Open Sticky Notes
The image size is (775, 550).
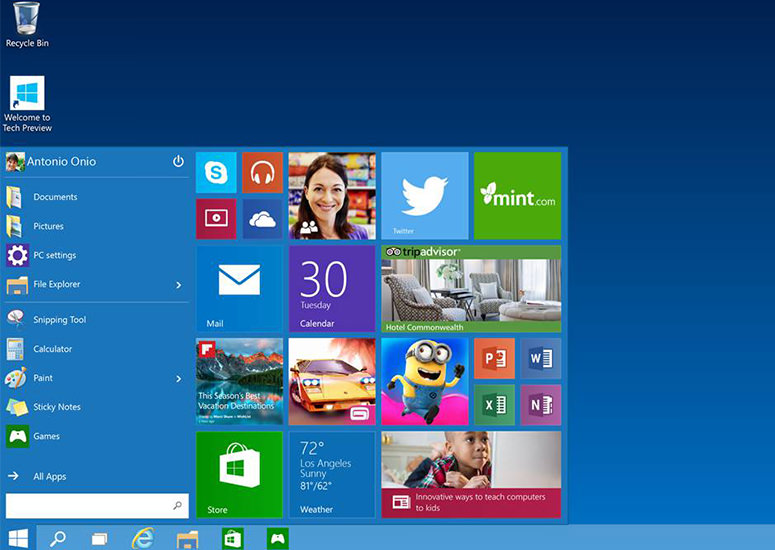click(96, 407)
